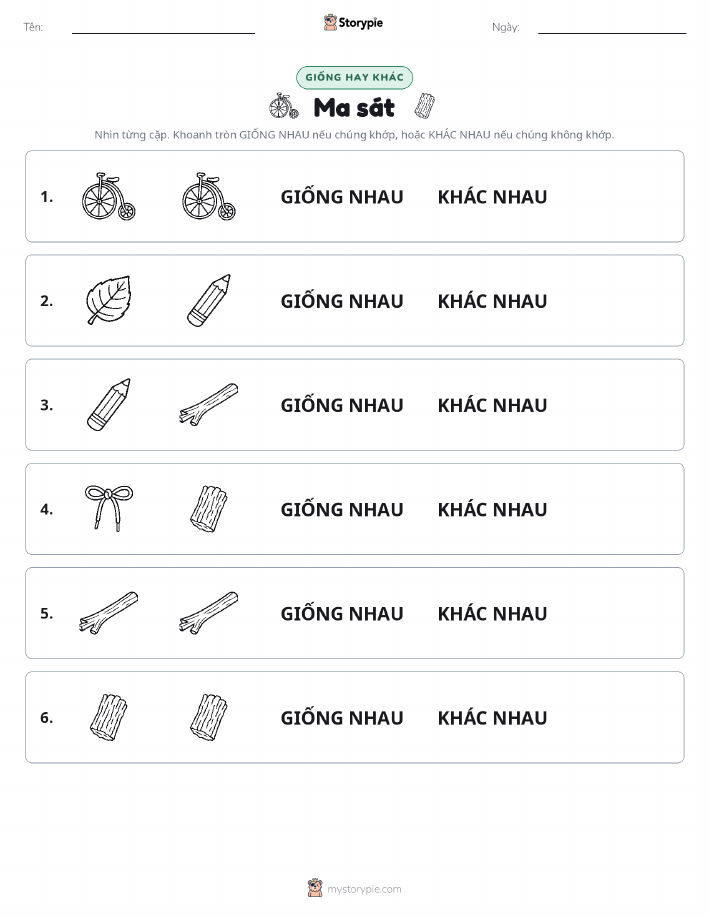Choose GIỐNG NHAU for question 1

(x=342, y=197)
